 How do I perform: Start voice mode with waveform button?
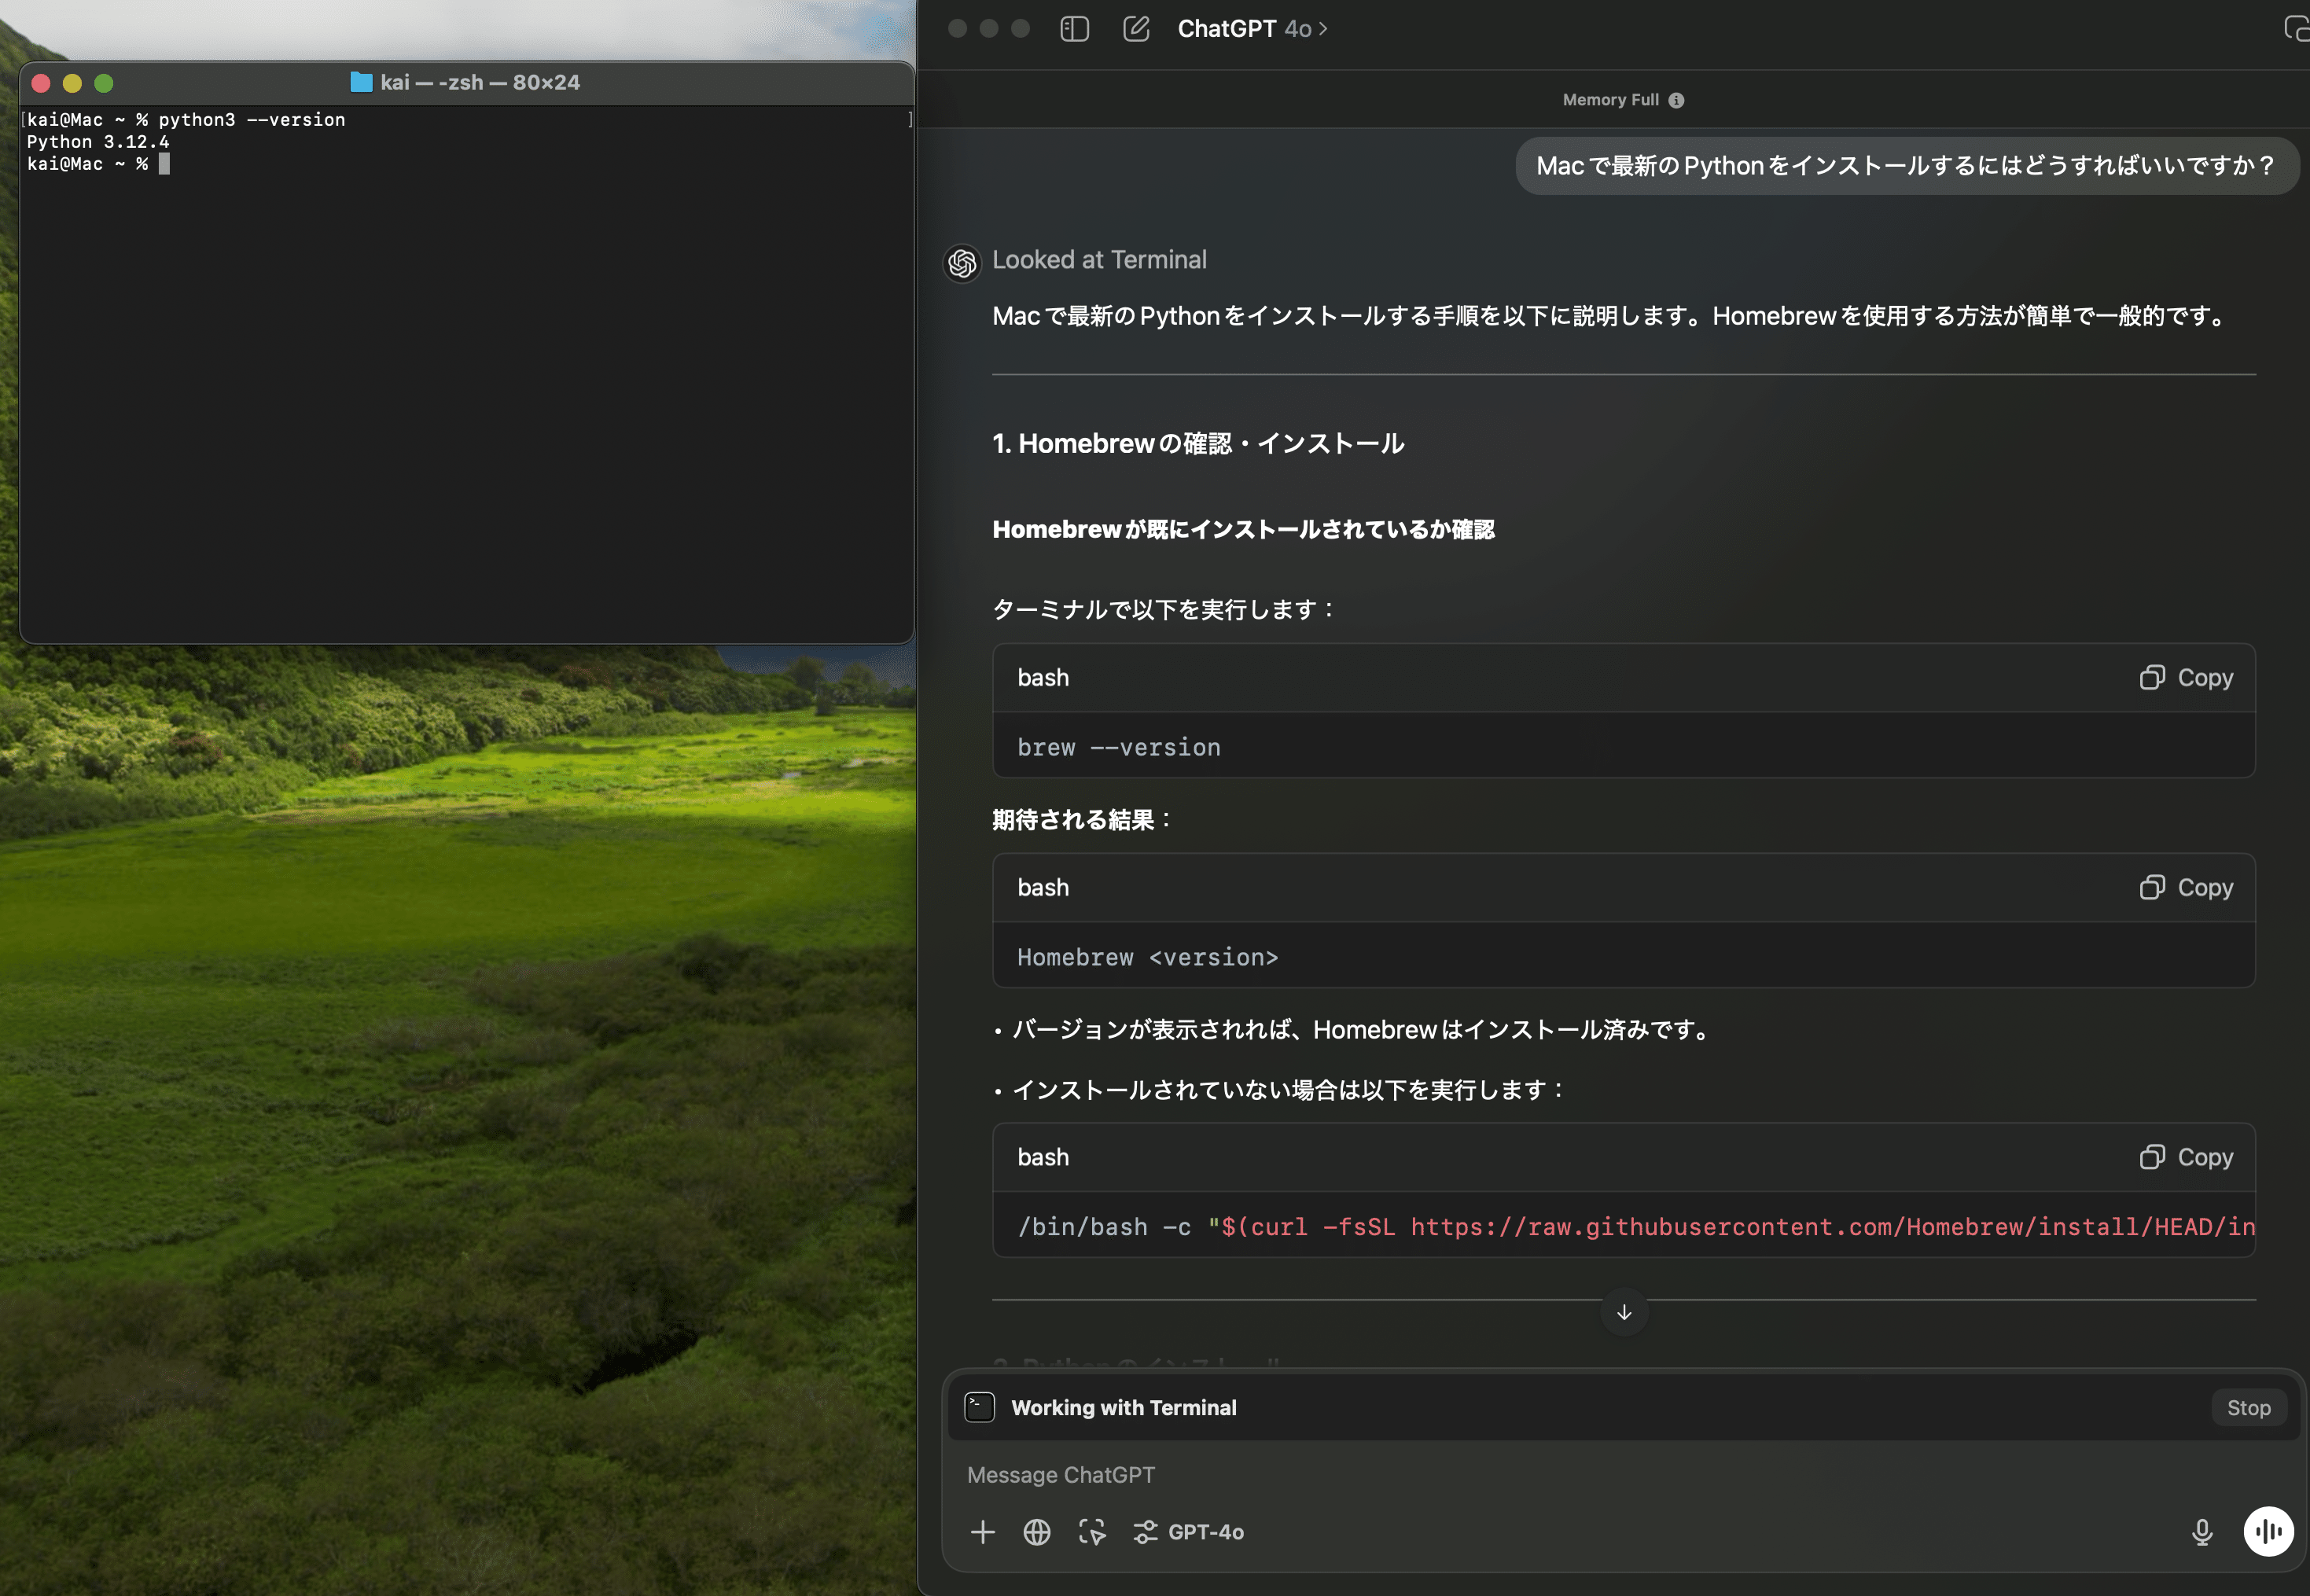(2267, 1532)
